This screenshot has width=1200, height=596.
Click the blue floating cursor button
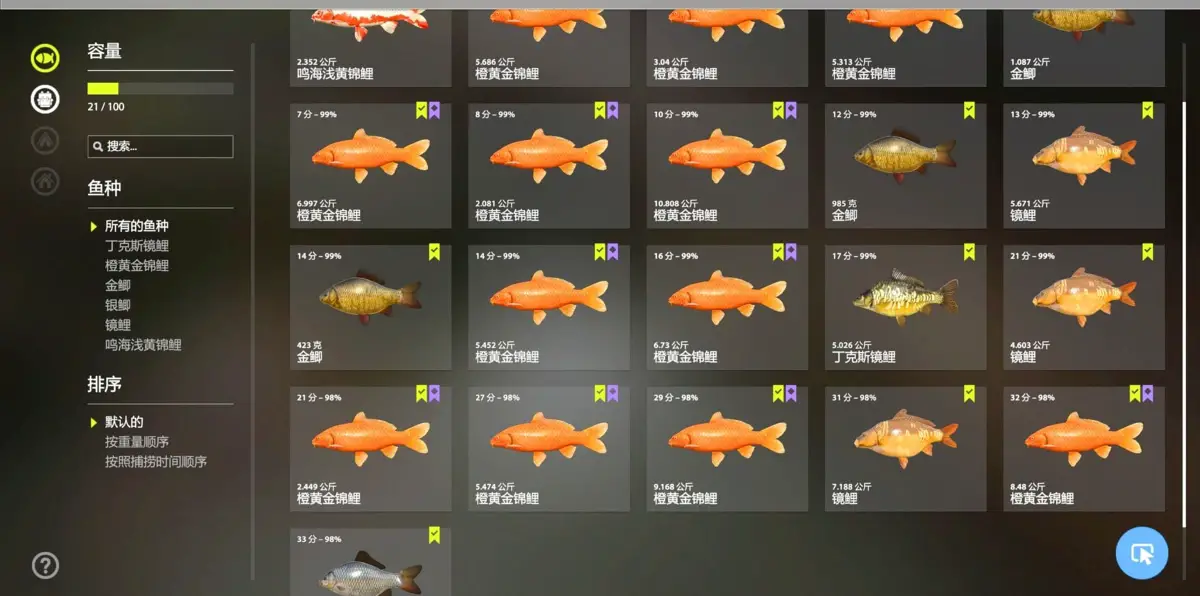point(1142,553)
